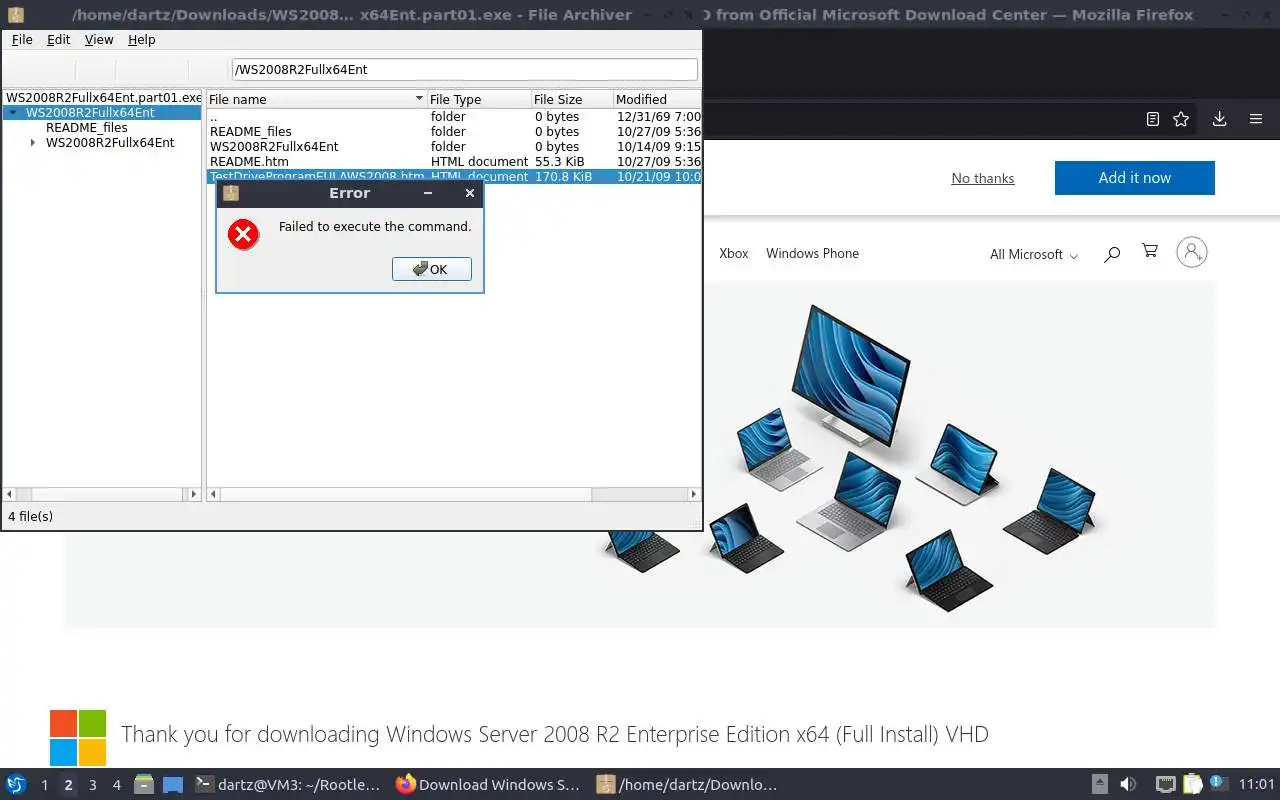
Task: Click the show desktop taskbar icon
Action: coord(172,785)
